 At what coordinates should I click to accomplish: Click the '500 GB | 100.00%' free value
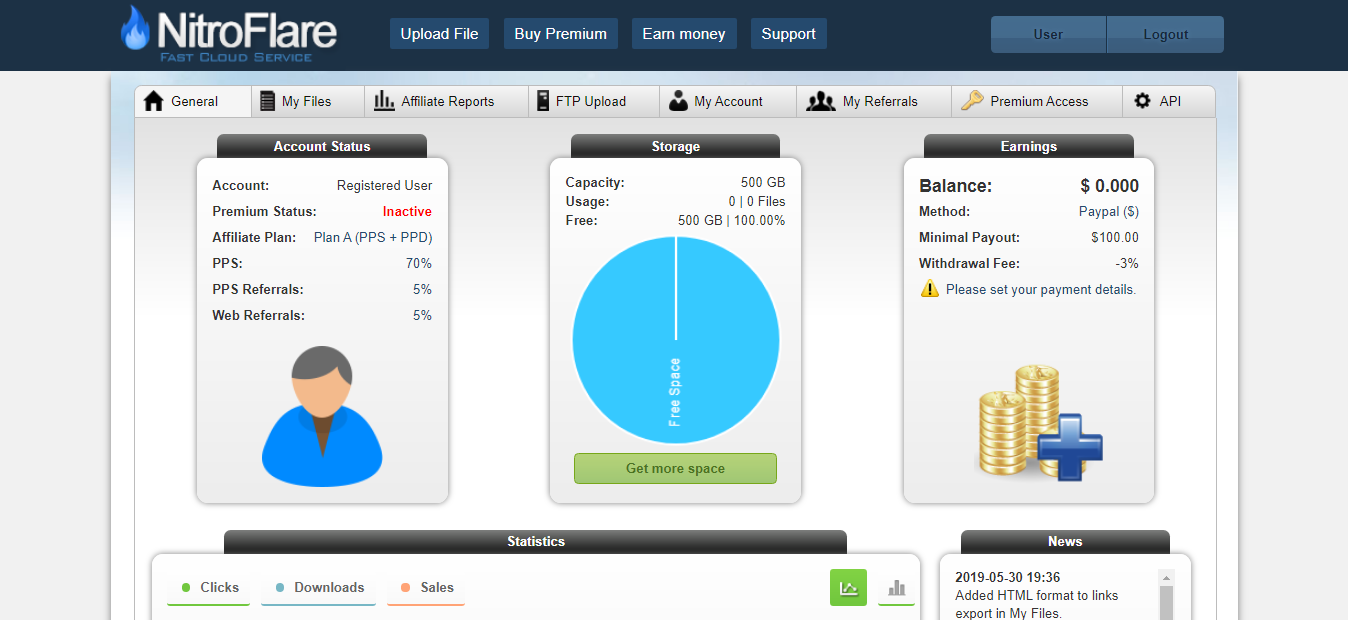(x=732, y=221)
